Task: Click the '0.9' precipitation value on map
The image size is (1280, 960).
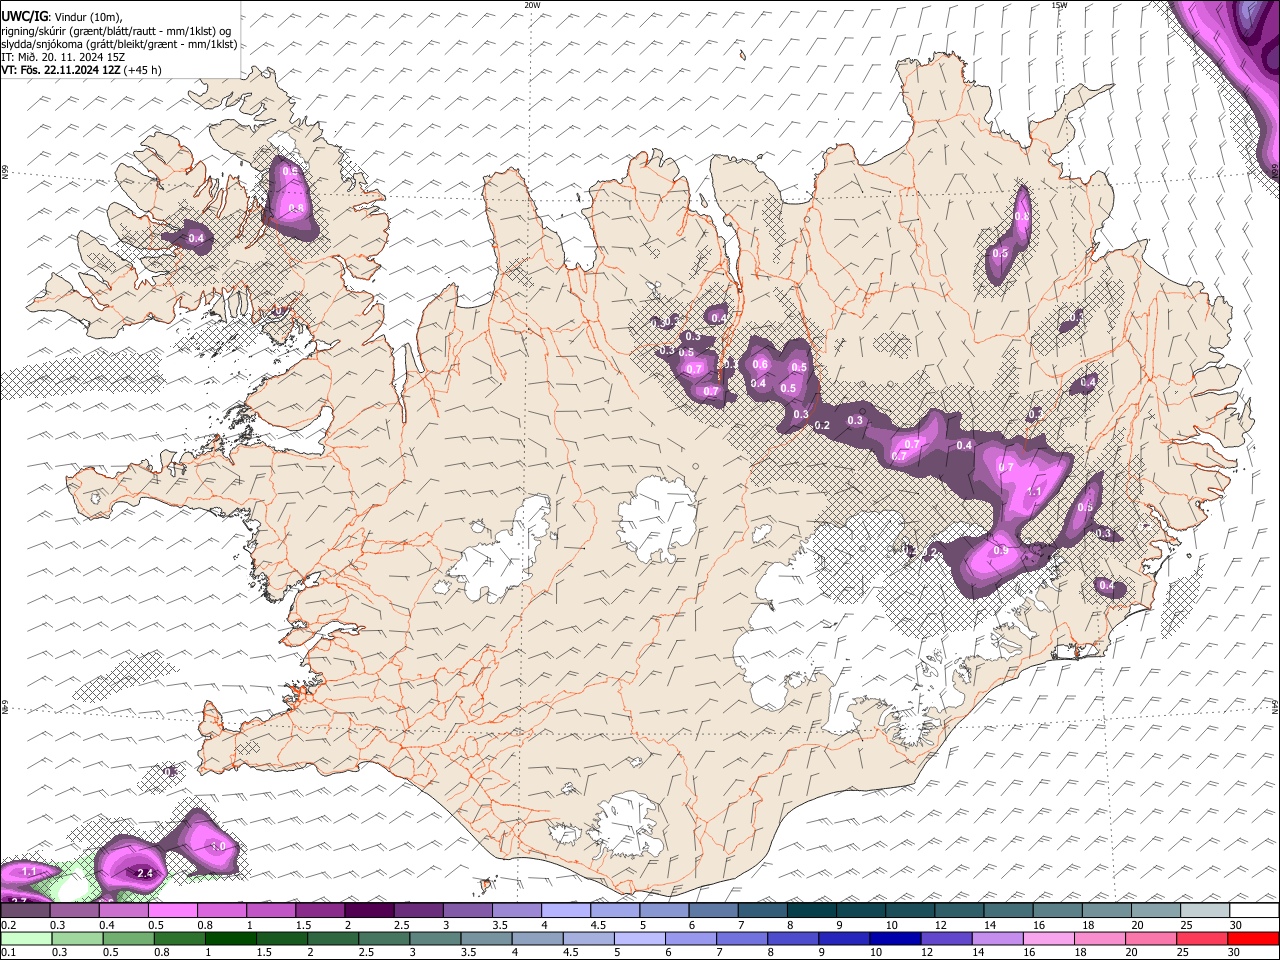Action: pyautogui.click(x=999, y=550)
